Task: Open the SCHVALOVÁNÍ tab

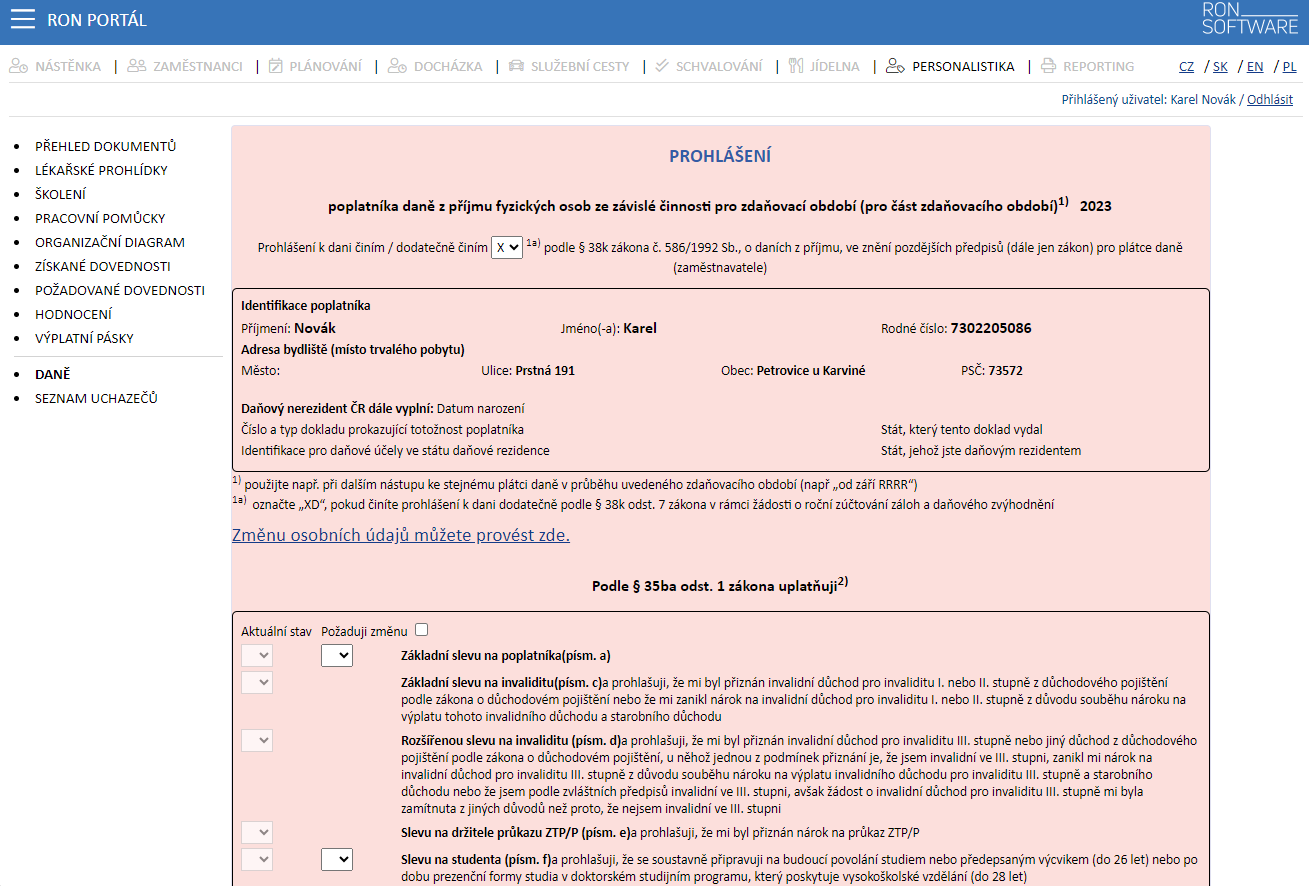Action: (719, 67)
